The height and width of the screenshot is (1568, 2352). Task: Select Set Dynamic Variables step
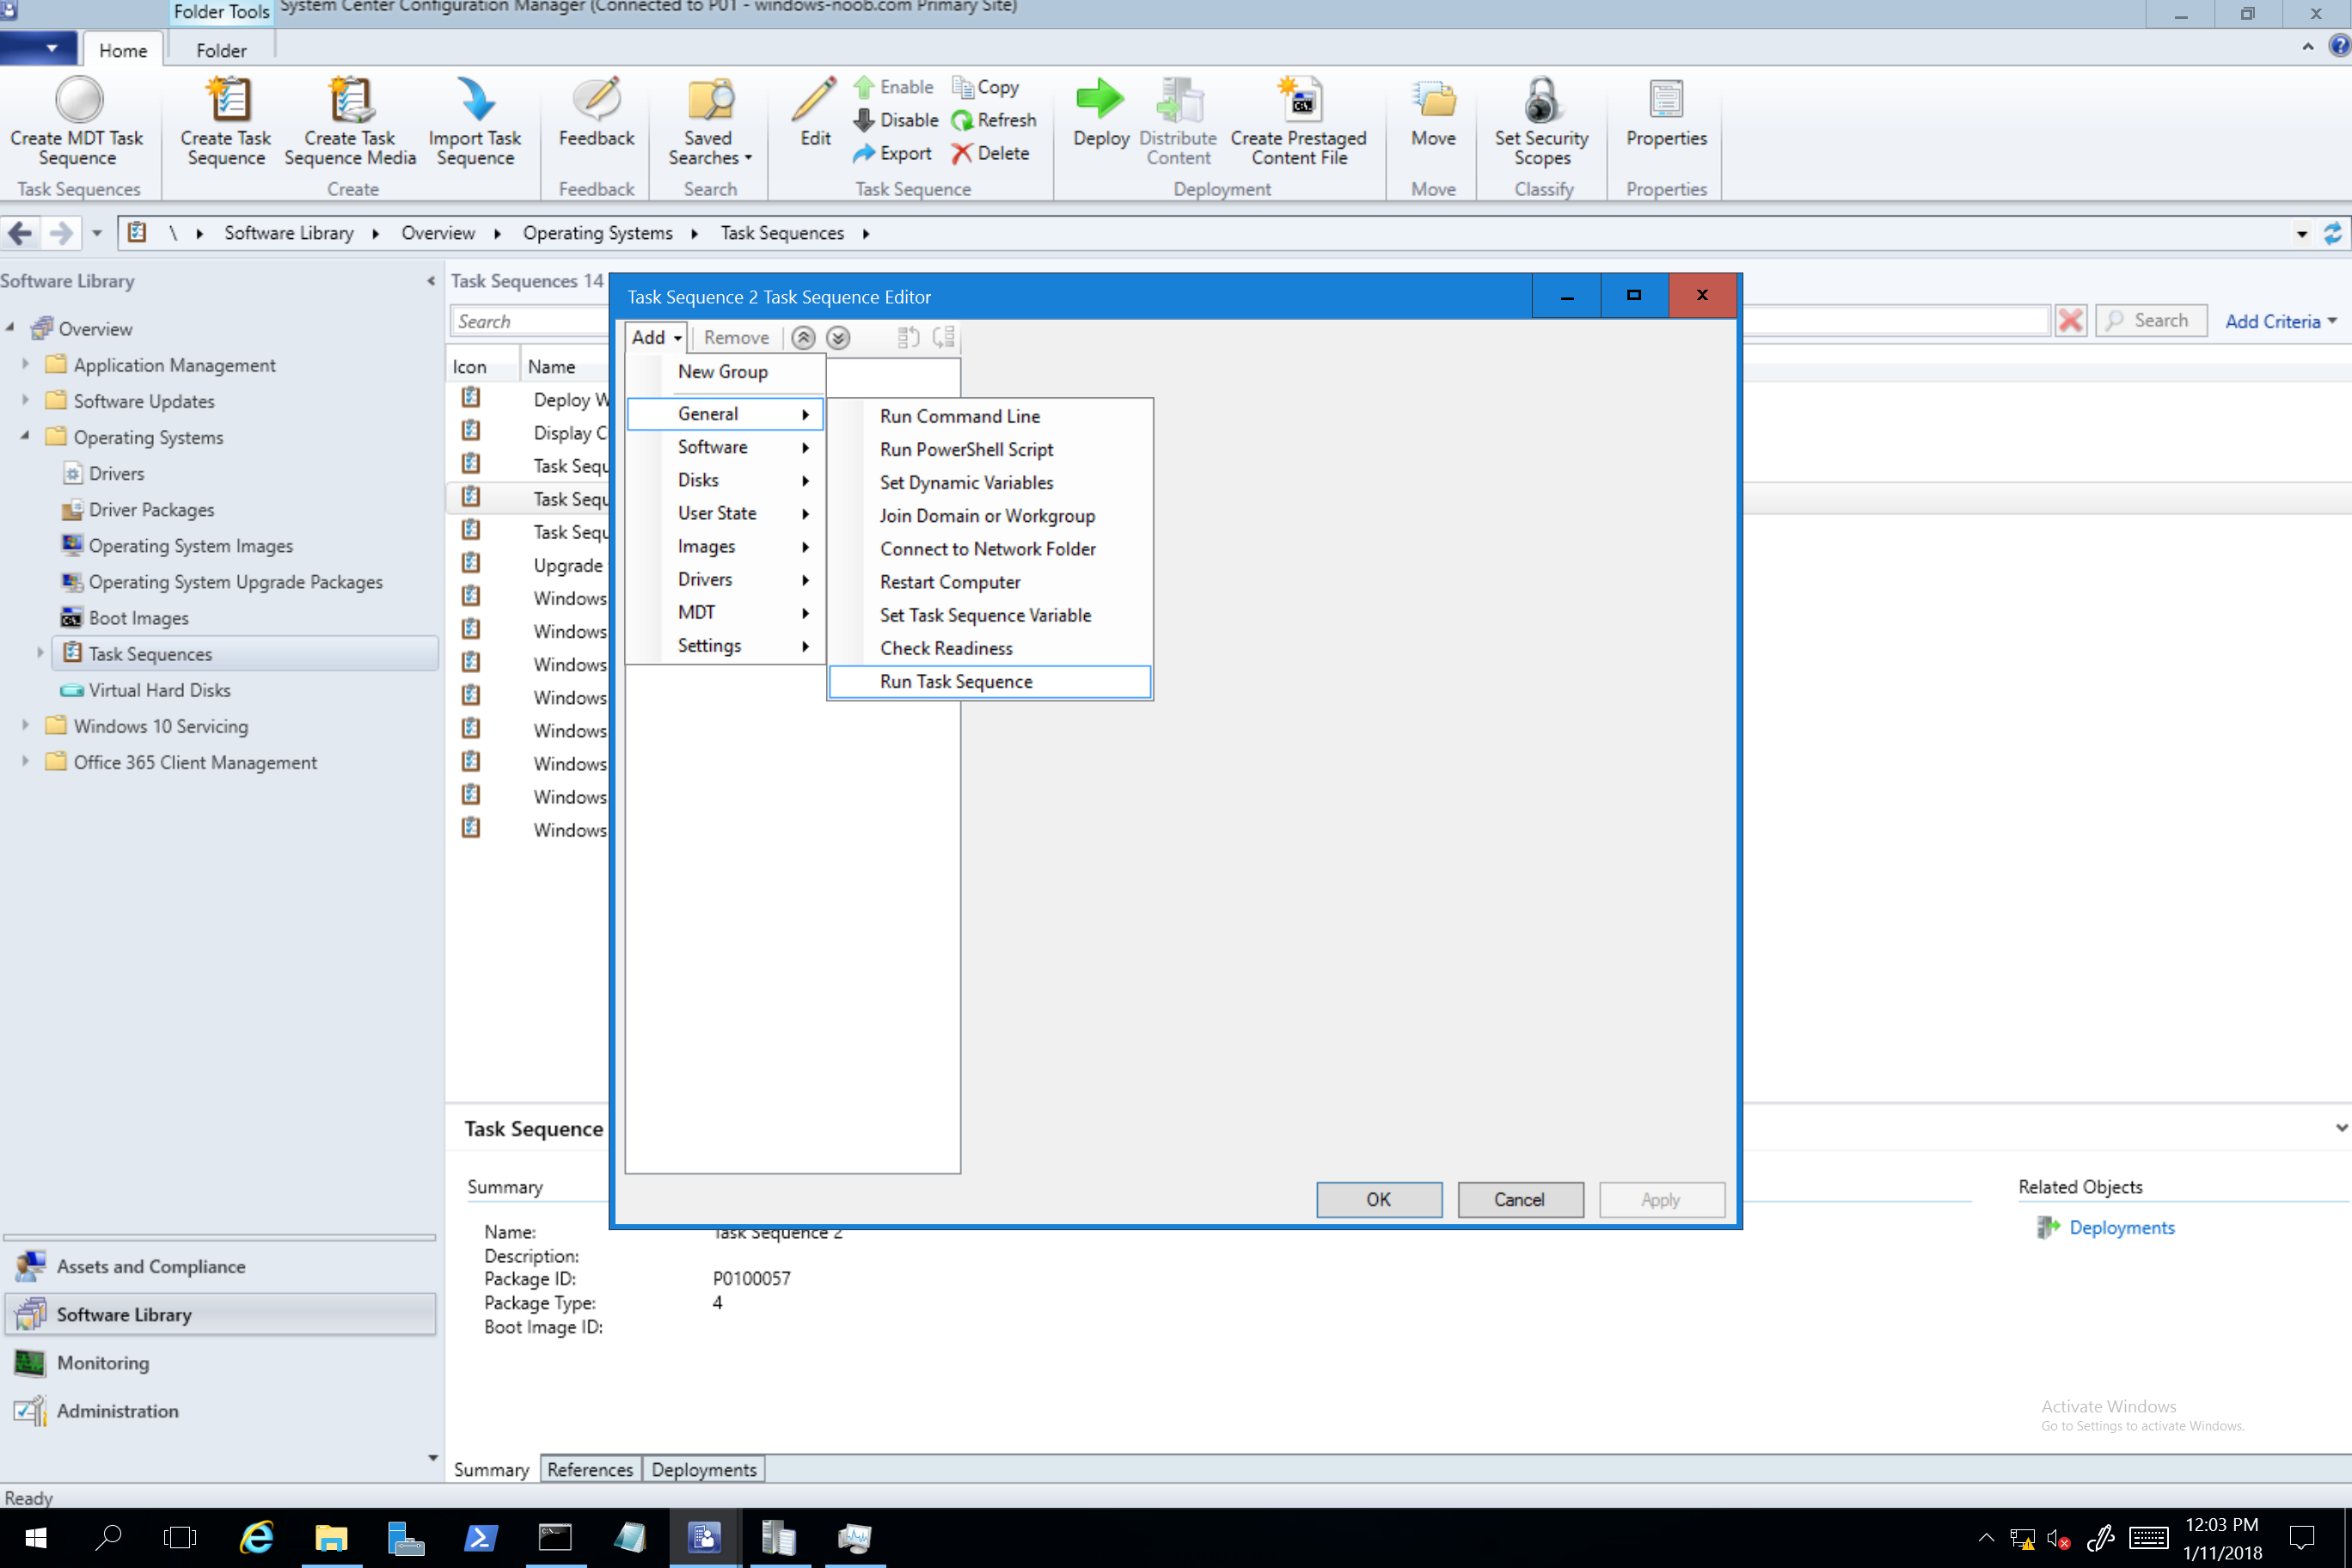[x=989, y=482]
